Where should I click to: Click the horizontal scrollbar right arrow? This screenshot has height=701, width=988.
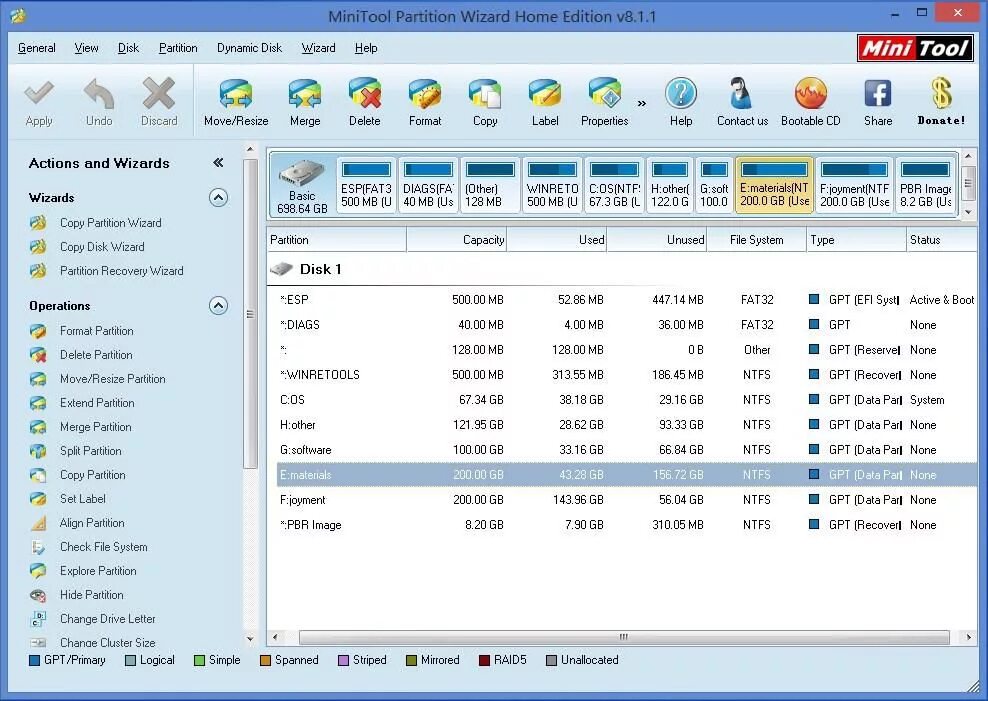point(968,637)
